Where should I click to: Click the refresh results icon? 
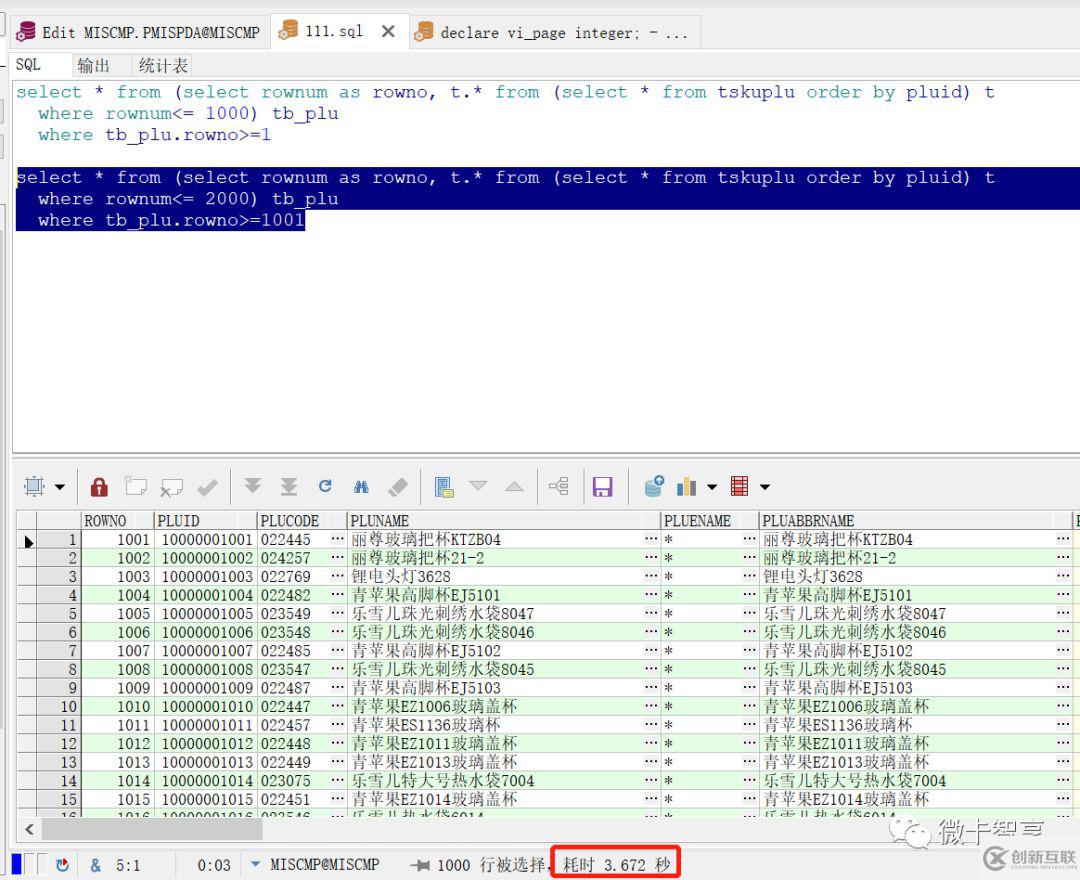[x=325, y=486]
